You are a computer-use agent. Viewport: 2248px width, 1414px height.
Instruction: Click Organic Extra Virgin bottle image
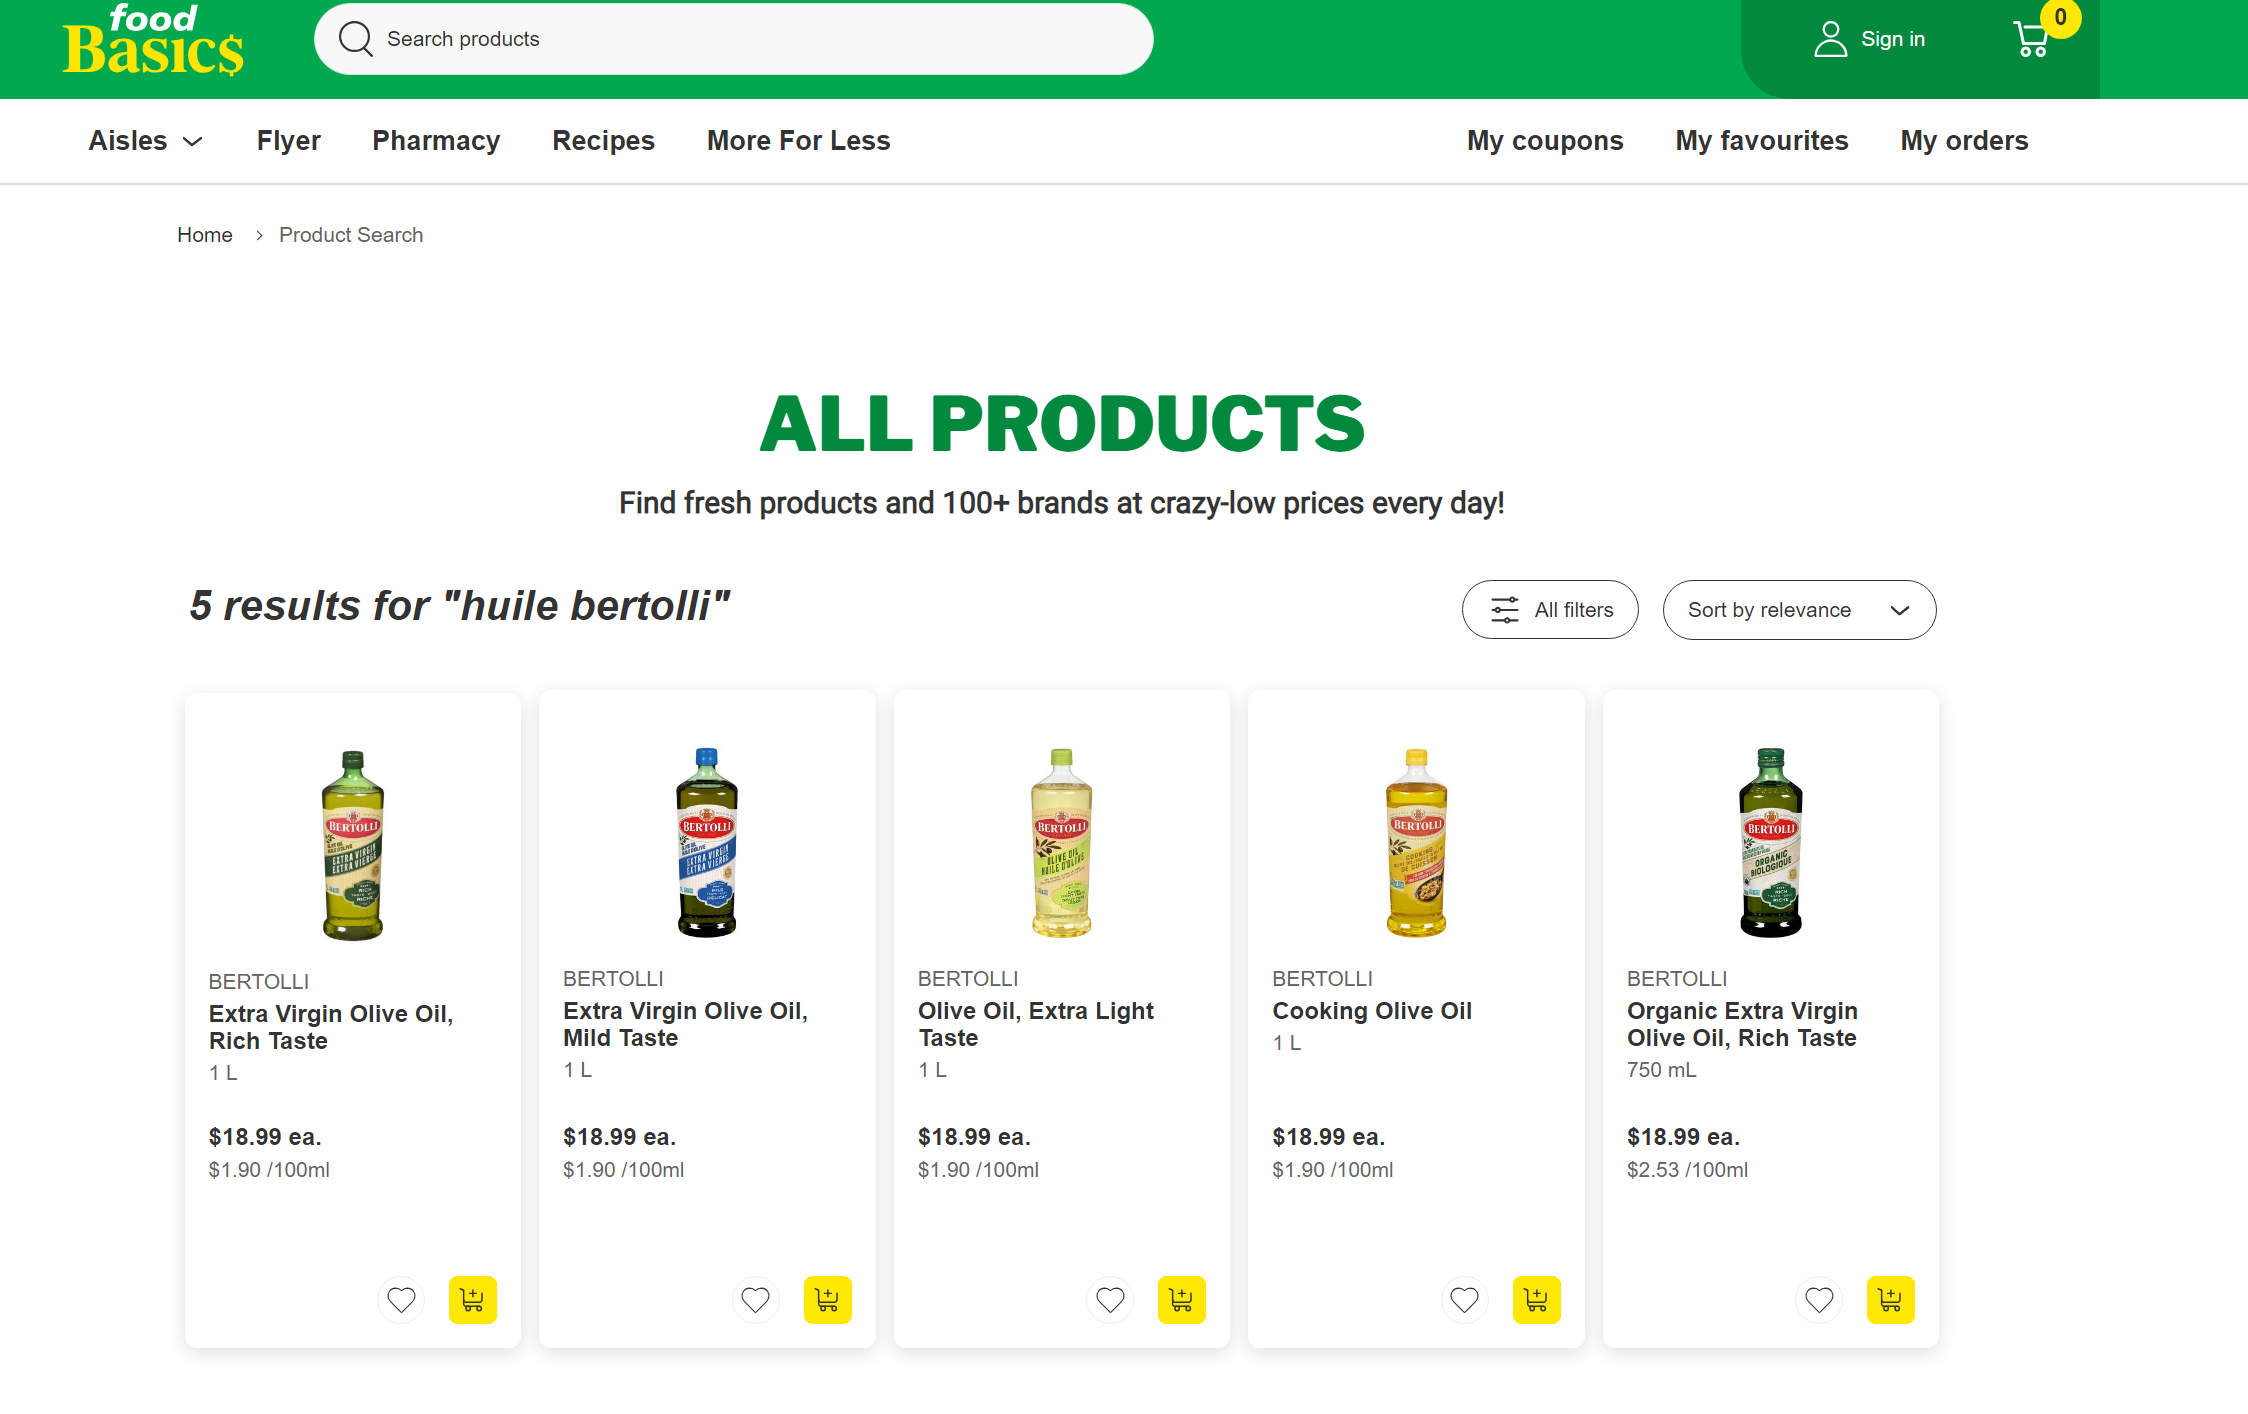pos(1771,843)
